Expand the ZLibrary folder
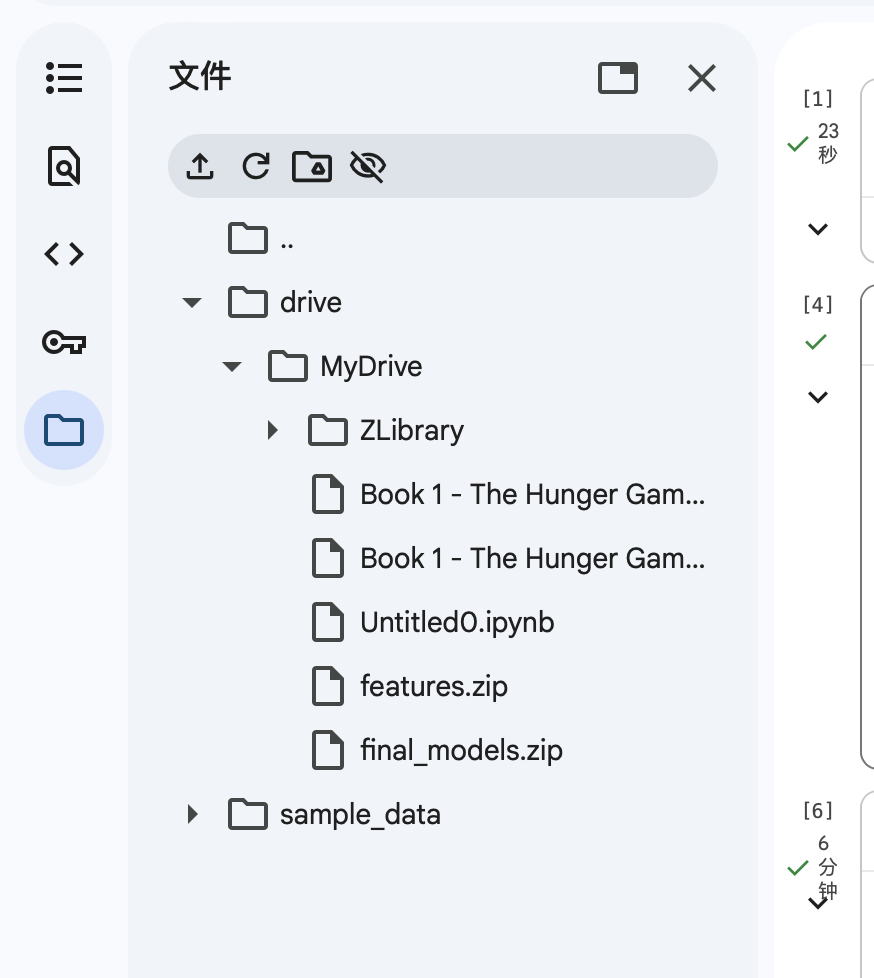Viewport: 874px width, 978px height. pyautogui.click(x=272, y=431)
